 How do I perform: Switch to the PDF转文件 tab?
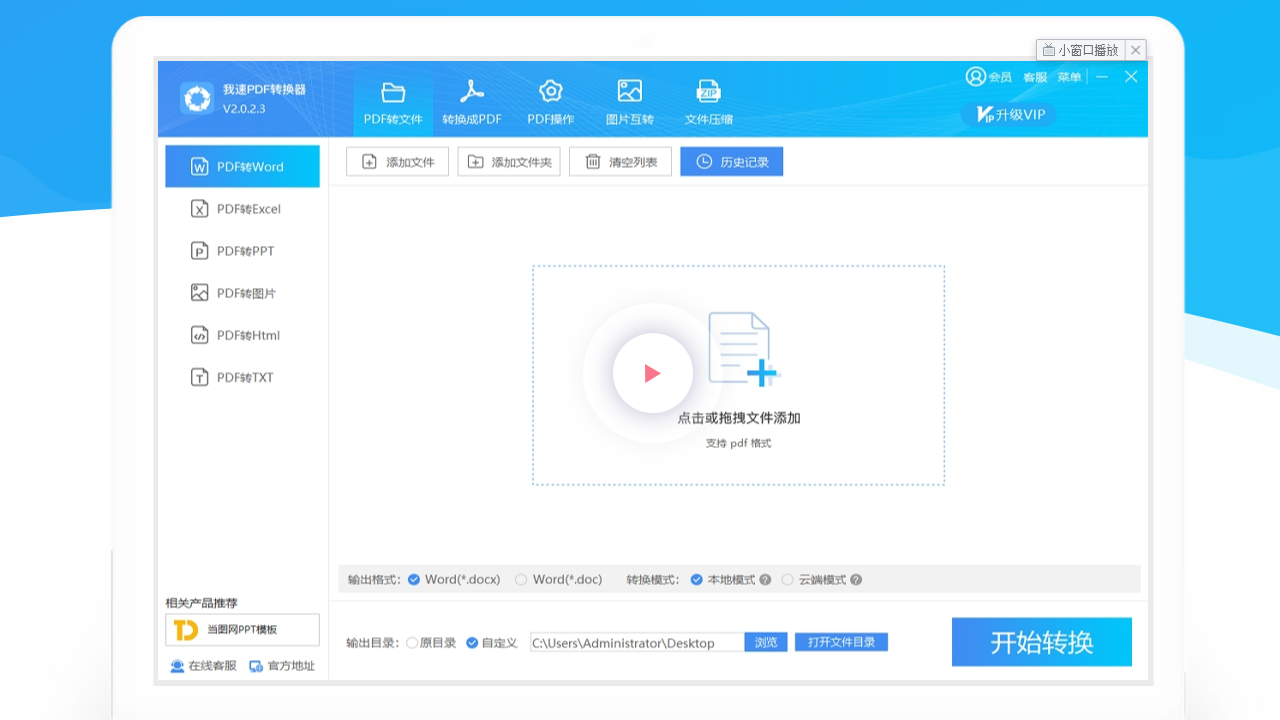(x=394, y=100)
